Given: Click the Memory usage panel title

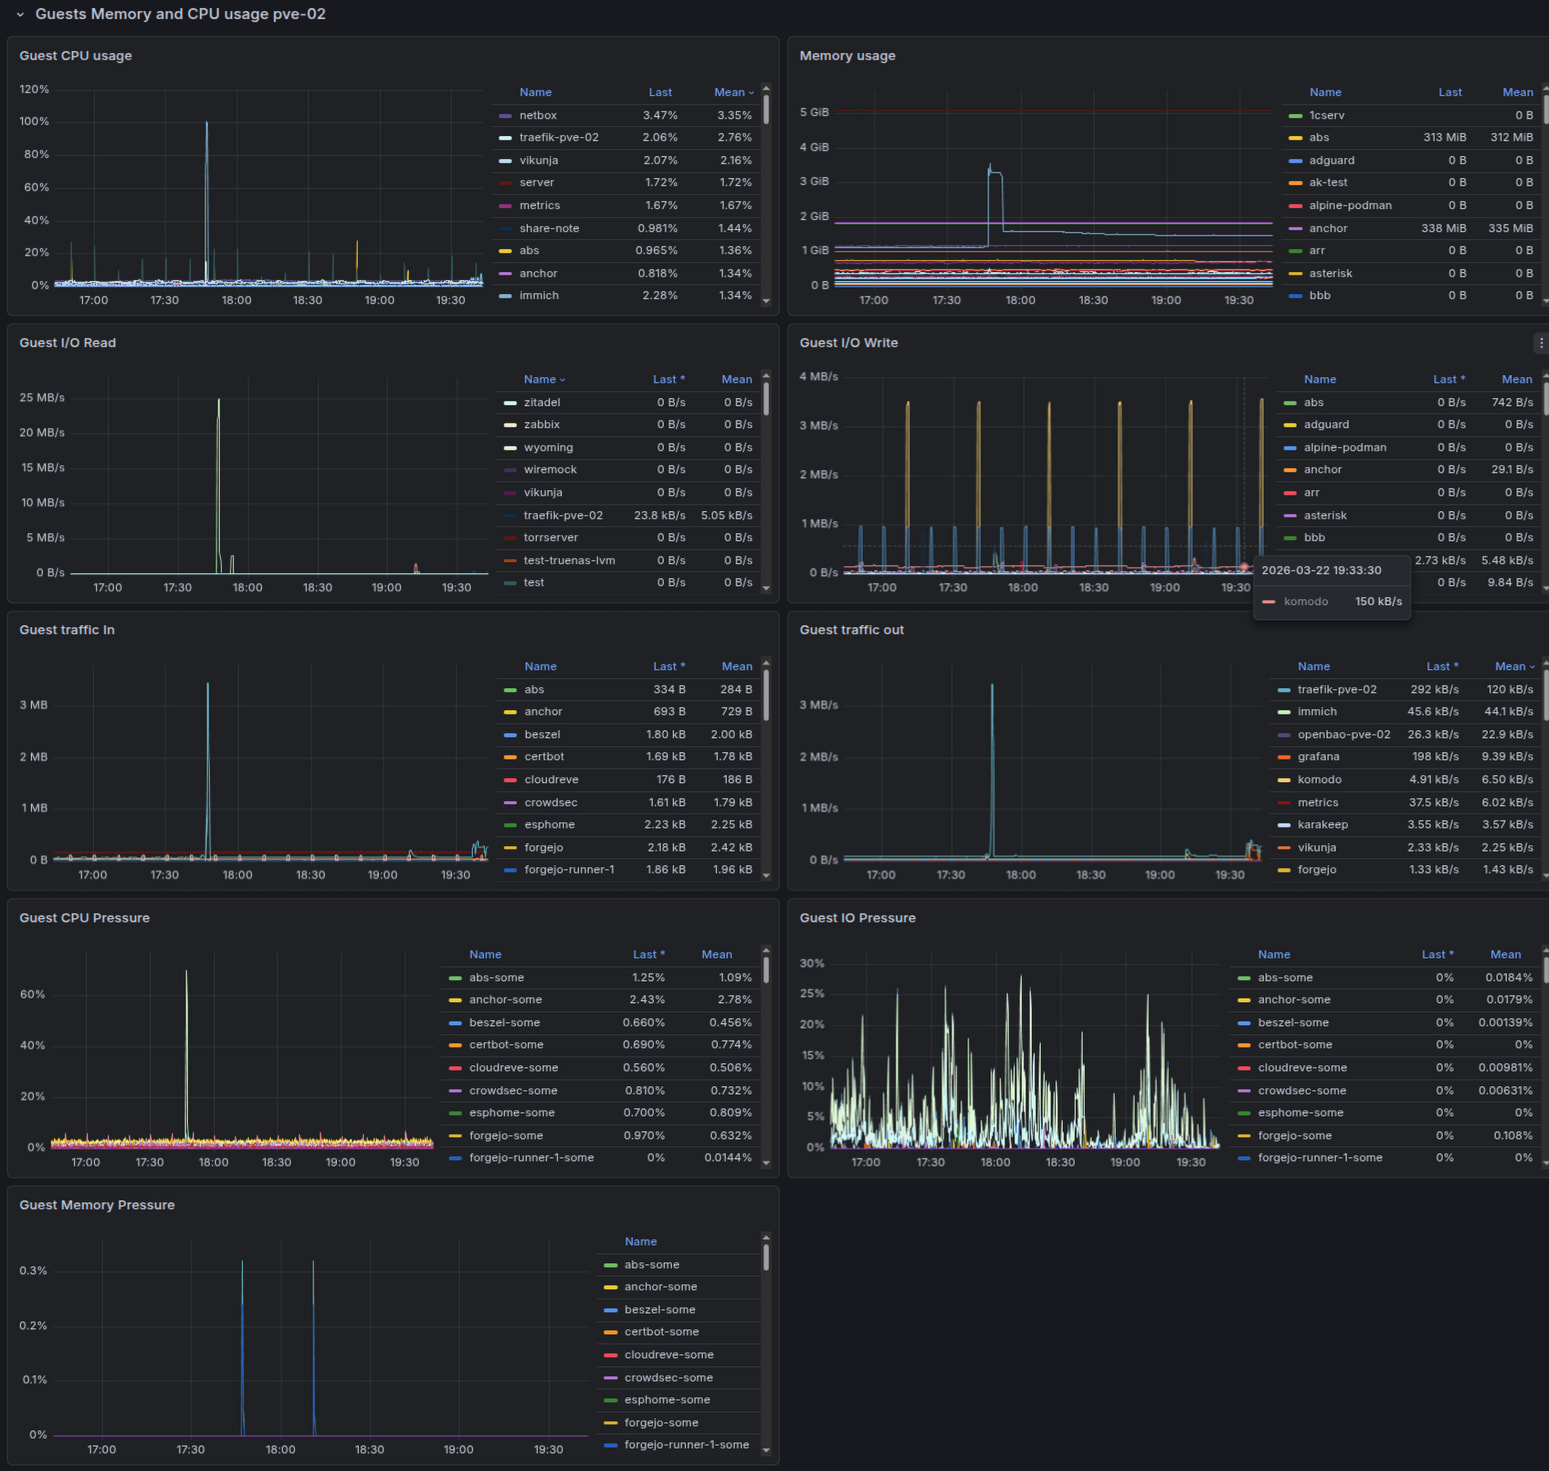Looking at the screenshot, I should click(x=847, y=56).
